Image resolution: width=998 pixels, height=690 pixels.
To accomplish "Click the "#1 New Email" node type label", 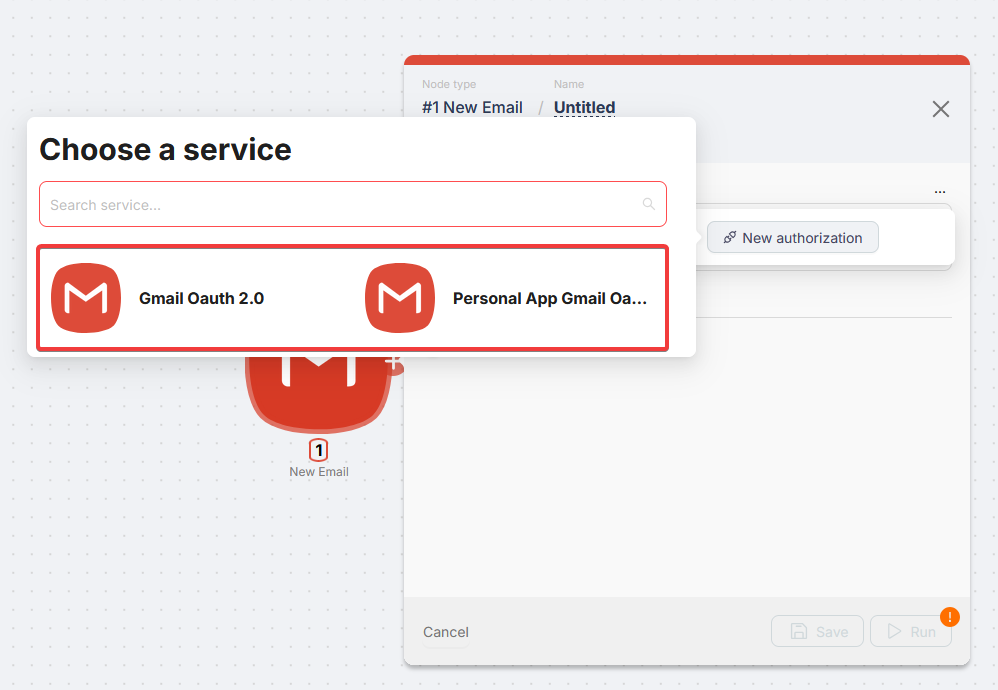I will coord(472,107).
